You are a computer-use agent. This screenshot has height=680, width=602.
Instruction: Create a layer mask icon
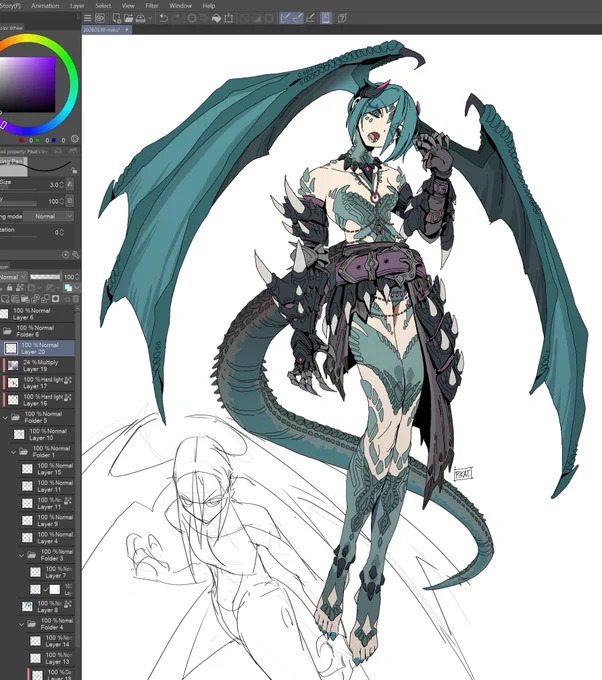click(x=56, y=299)
